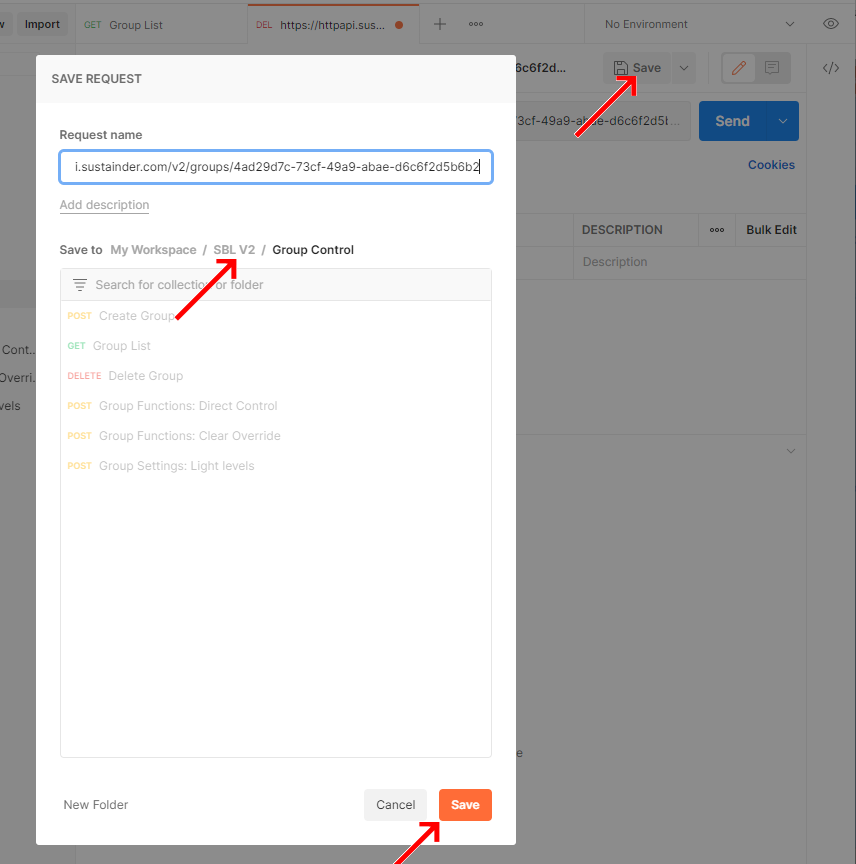Click the filter icon in the collection search
This screenshot has width=856, height=864.
79,284
